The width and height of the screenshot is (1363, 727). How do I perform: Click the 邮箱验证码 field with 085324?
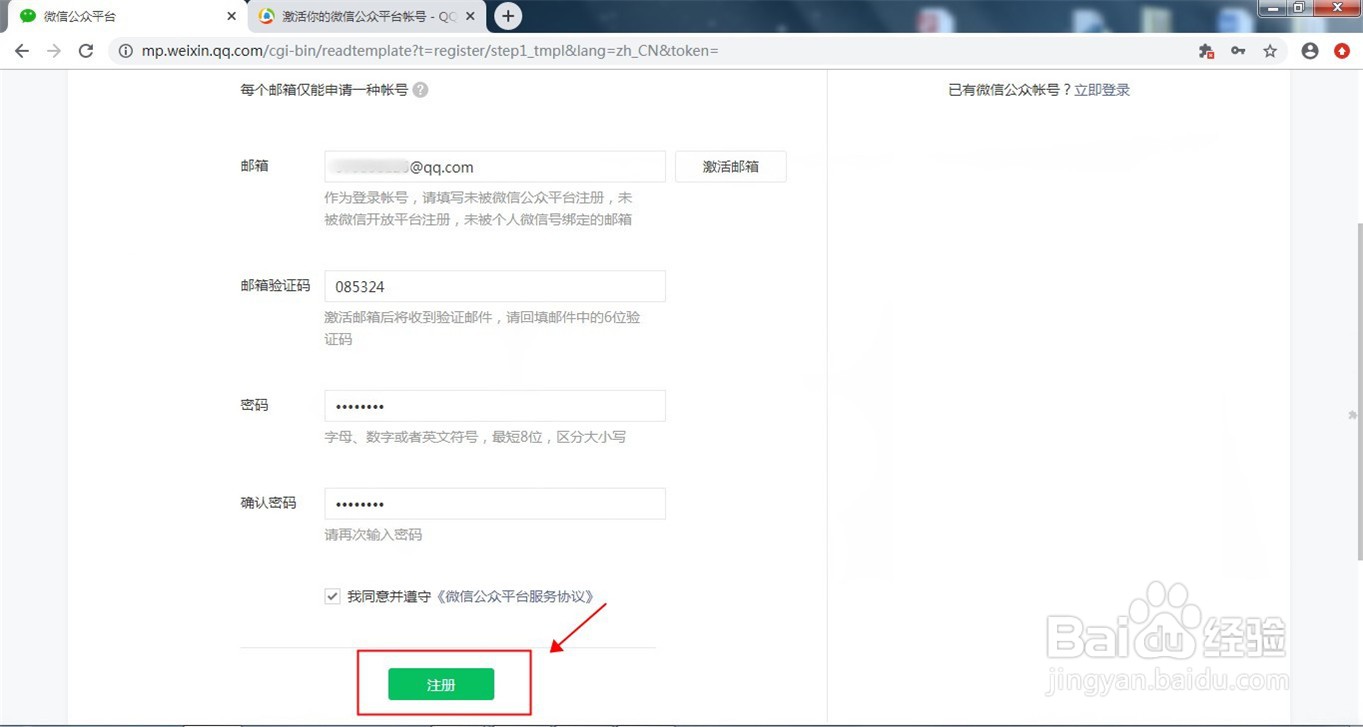(x=495, y=286)
